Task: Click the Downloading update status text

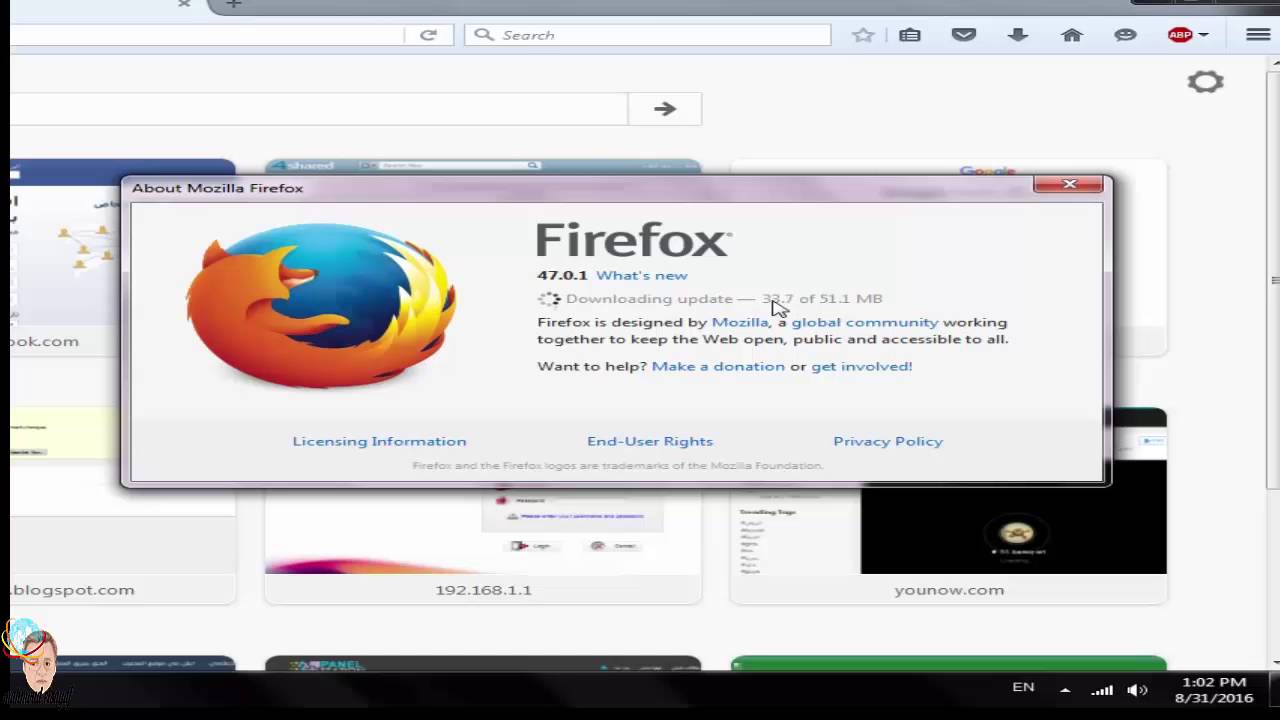Action: click(724, 298)
